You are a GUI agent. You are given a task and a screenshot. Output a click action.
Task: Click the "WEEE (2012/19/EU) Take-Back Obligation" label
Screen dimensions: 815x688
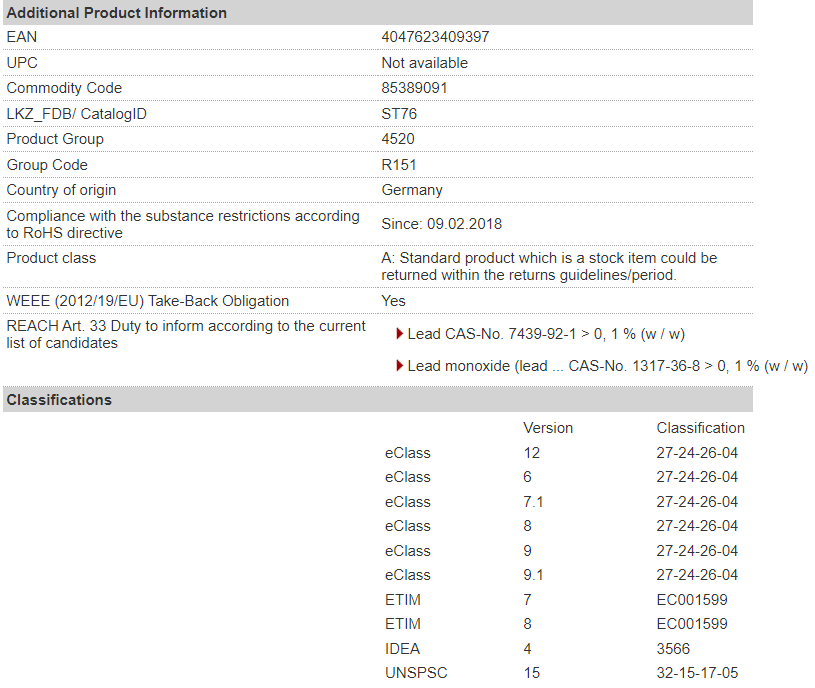point(148,301)
